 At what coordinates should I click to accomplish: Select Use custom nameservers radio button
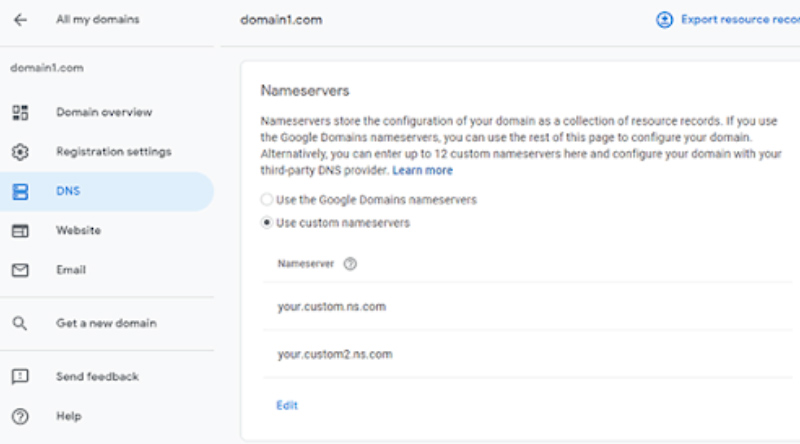tap(266, 223)
